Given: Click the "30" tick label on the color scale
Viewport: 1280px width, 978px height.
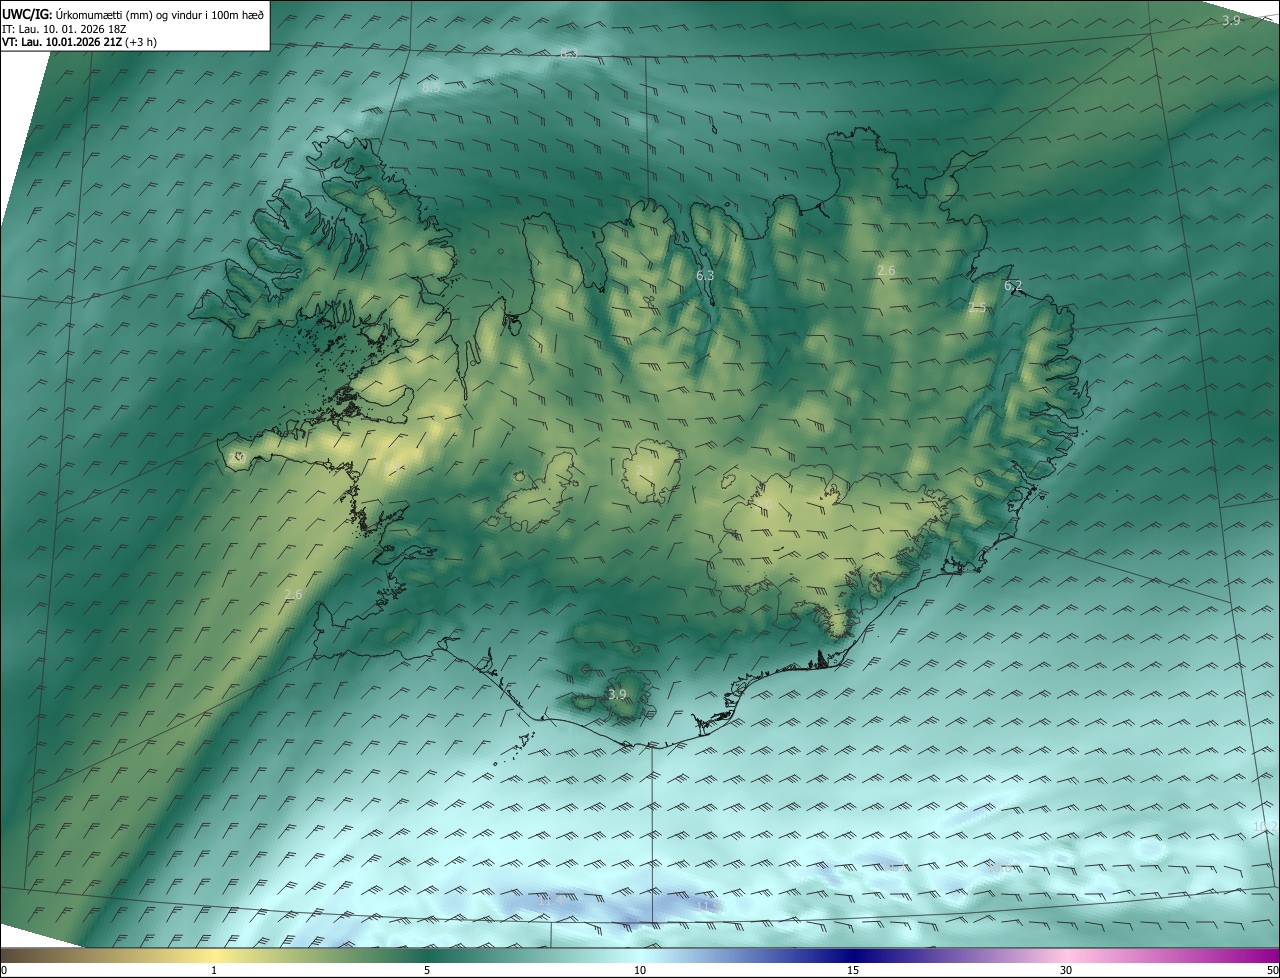Looking at the screenshot, I should pyautogui.click(x=1066, y=971).
